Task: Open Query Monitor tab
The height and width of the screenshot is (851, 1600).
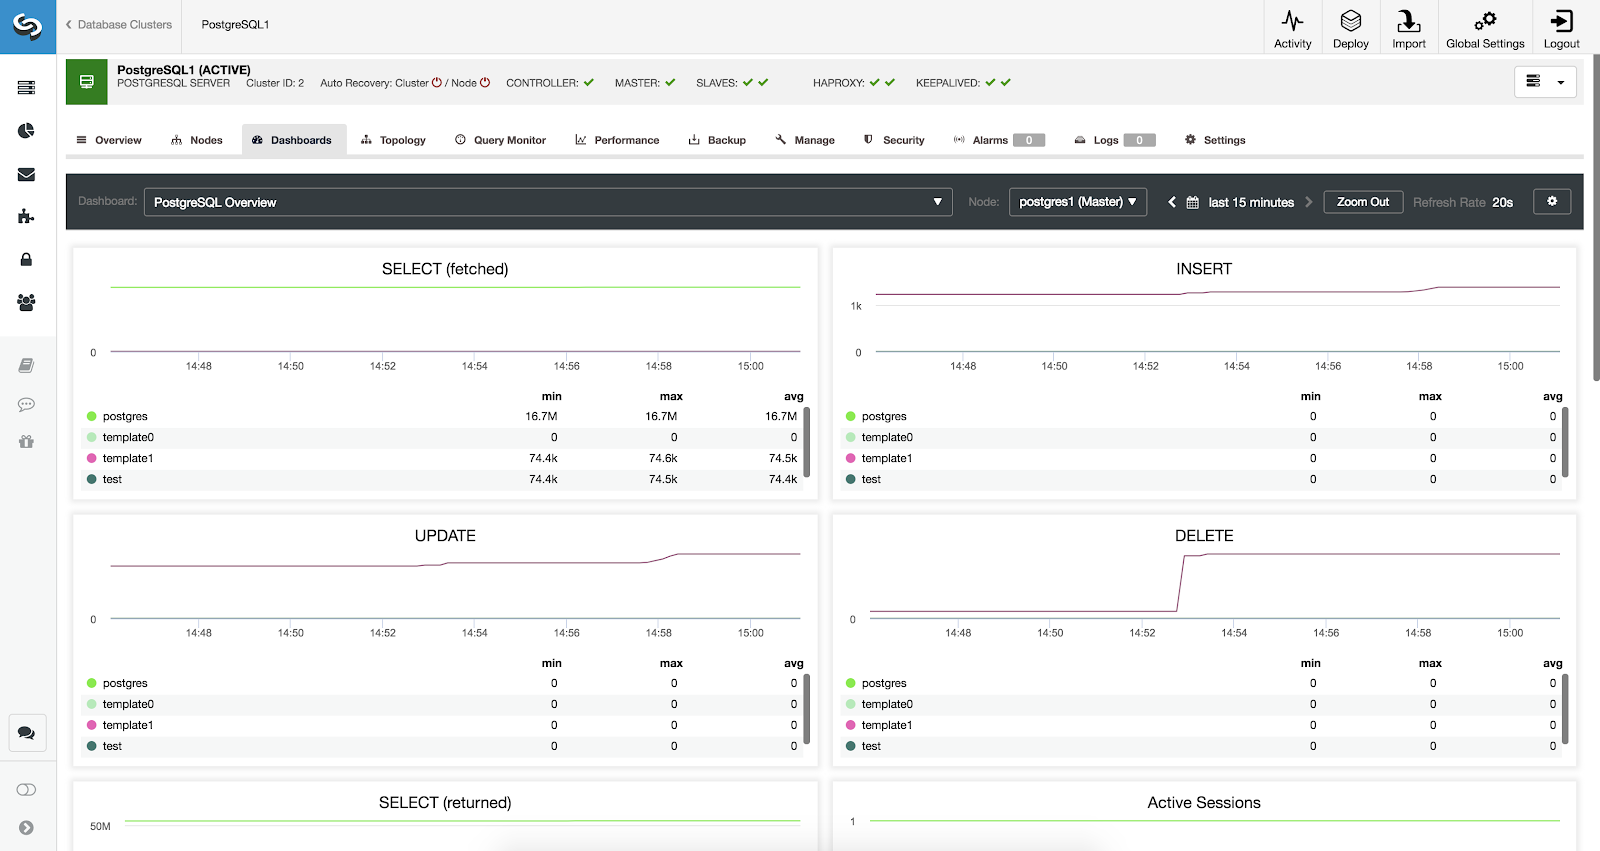Action: (500, 140)
